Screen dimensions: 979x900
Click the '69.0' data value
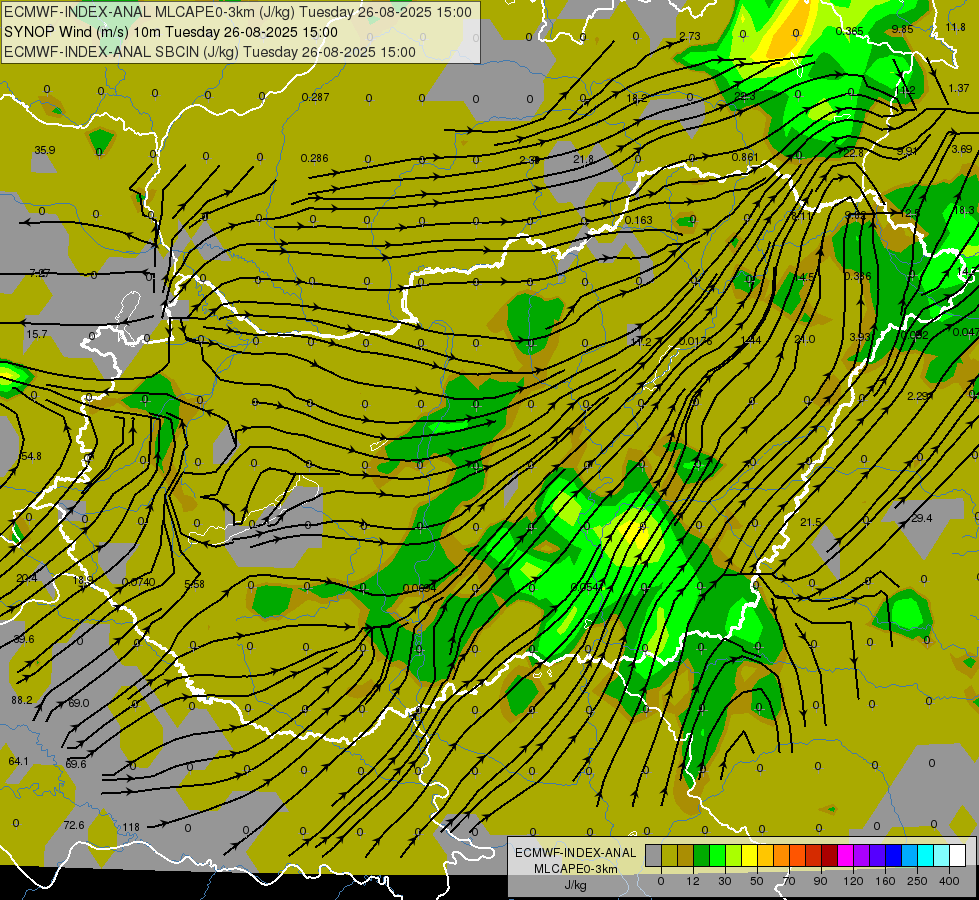coord(79,703)
